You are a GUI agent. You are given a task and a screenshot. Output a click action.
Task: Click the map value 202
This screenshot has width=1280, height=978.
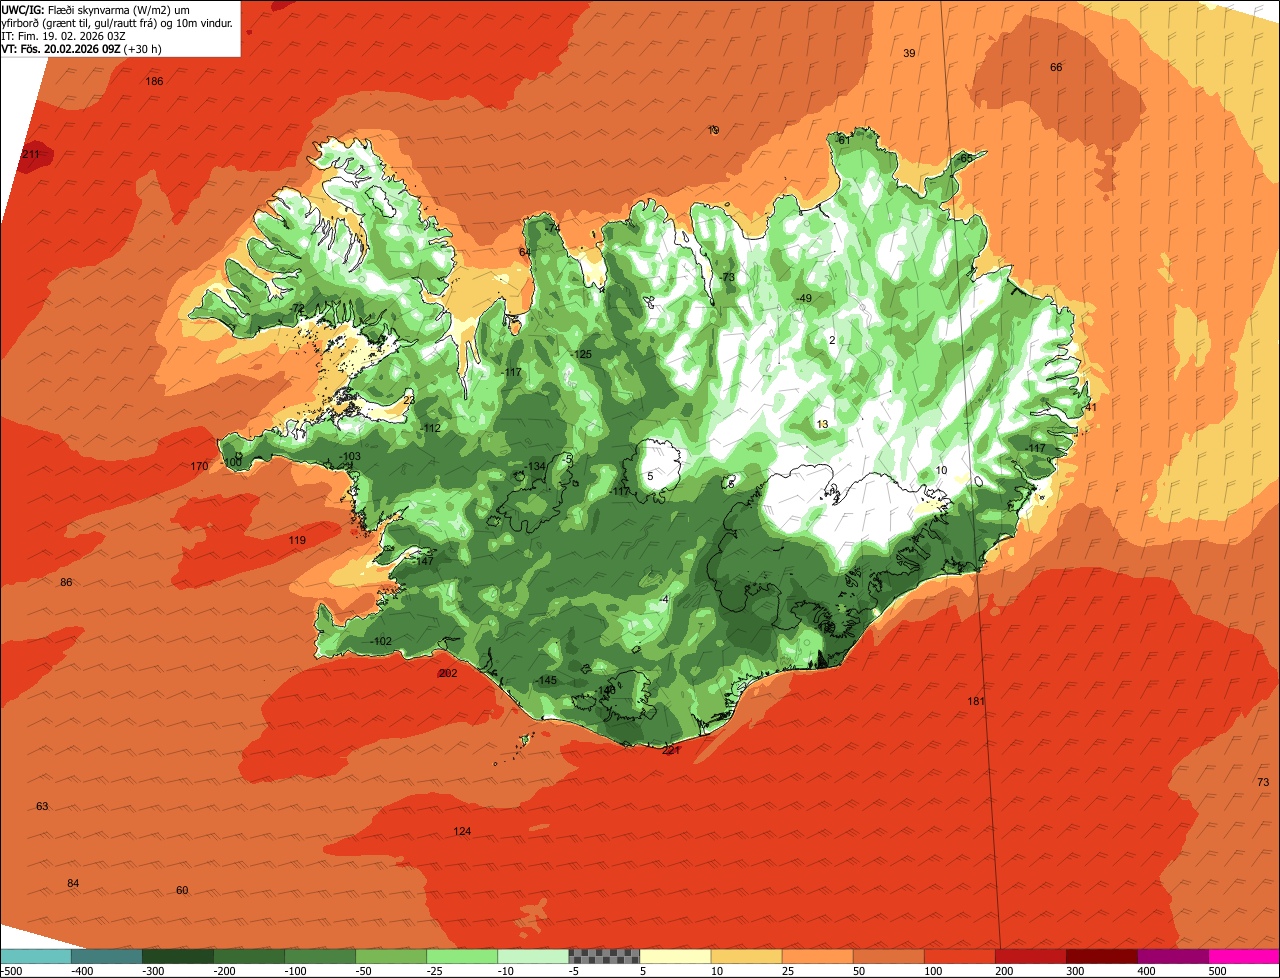(x=448, y=673)
